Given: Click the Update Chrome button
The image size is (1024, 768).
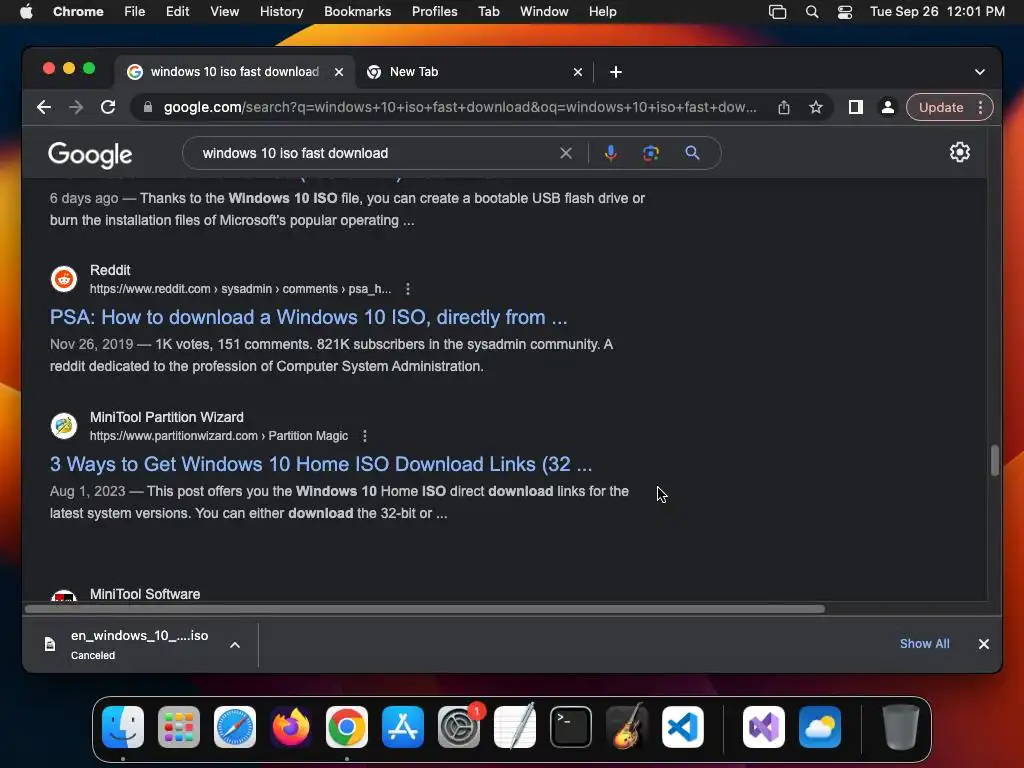Looking at the screenshot, I should click(x=941, y=107).
